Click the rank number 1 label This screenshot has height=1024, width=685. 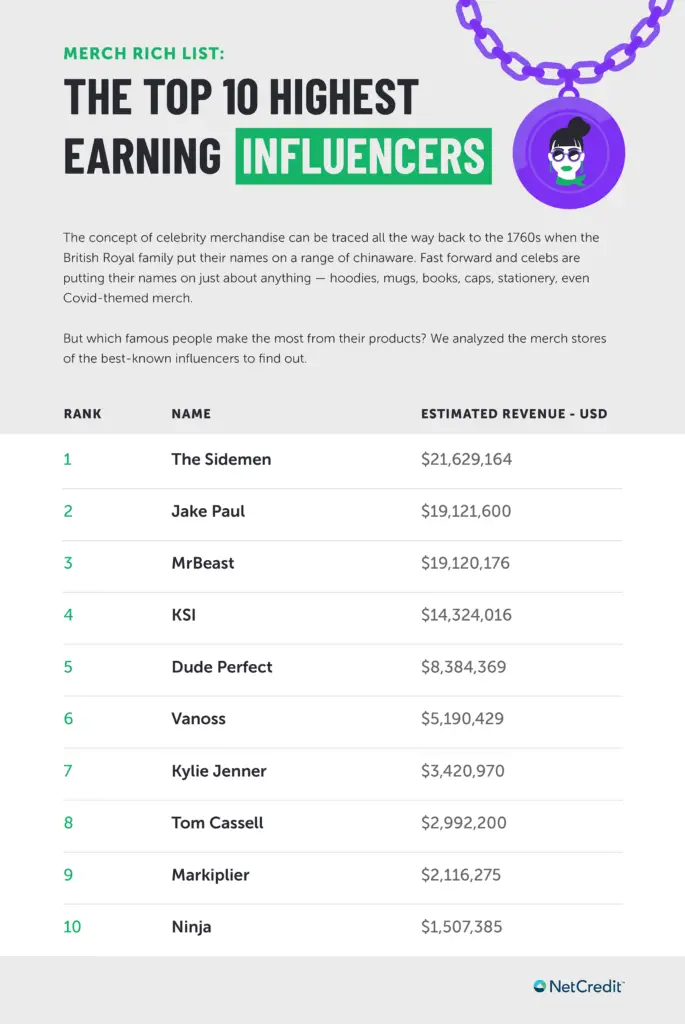tap(67, 459)
